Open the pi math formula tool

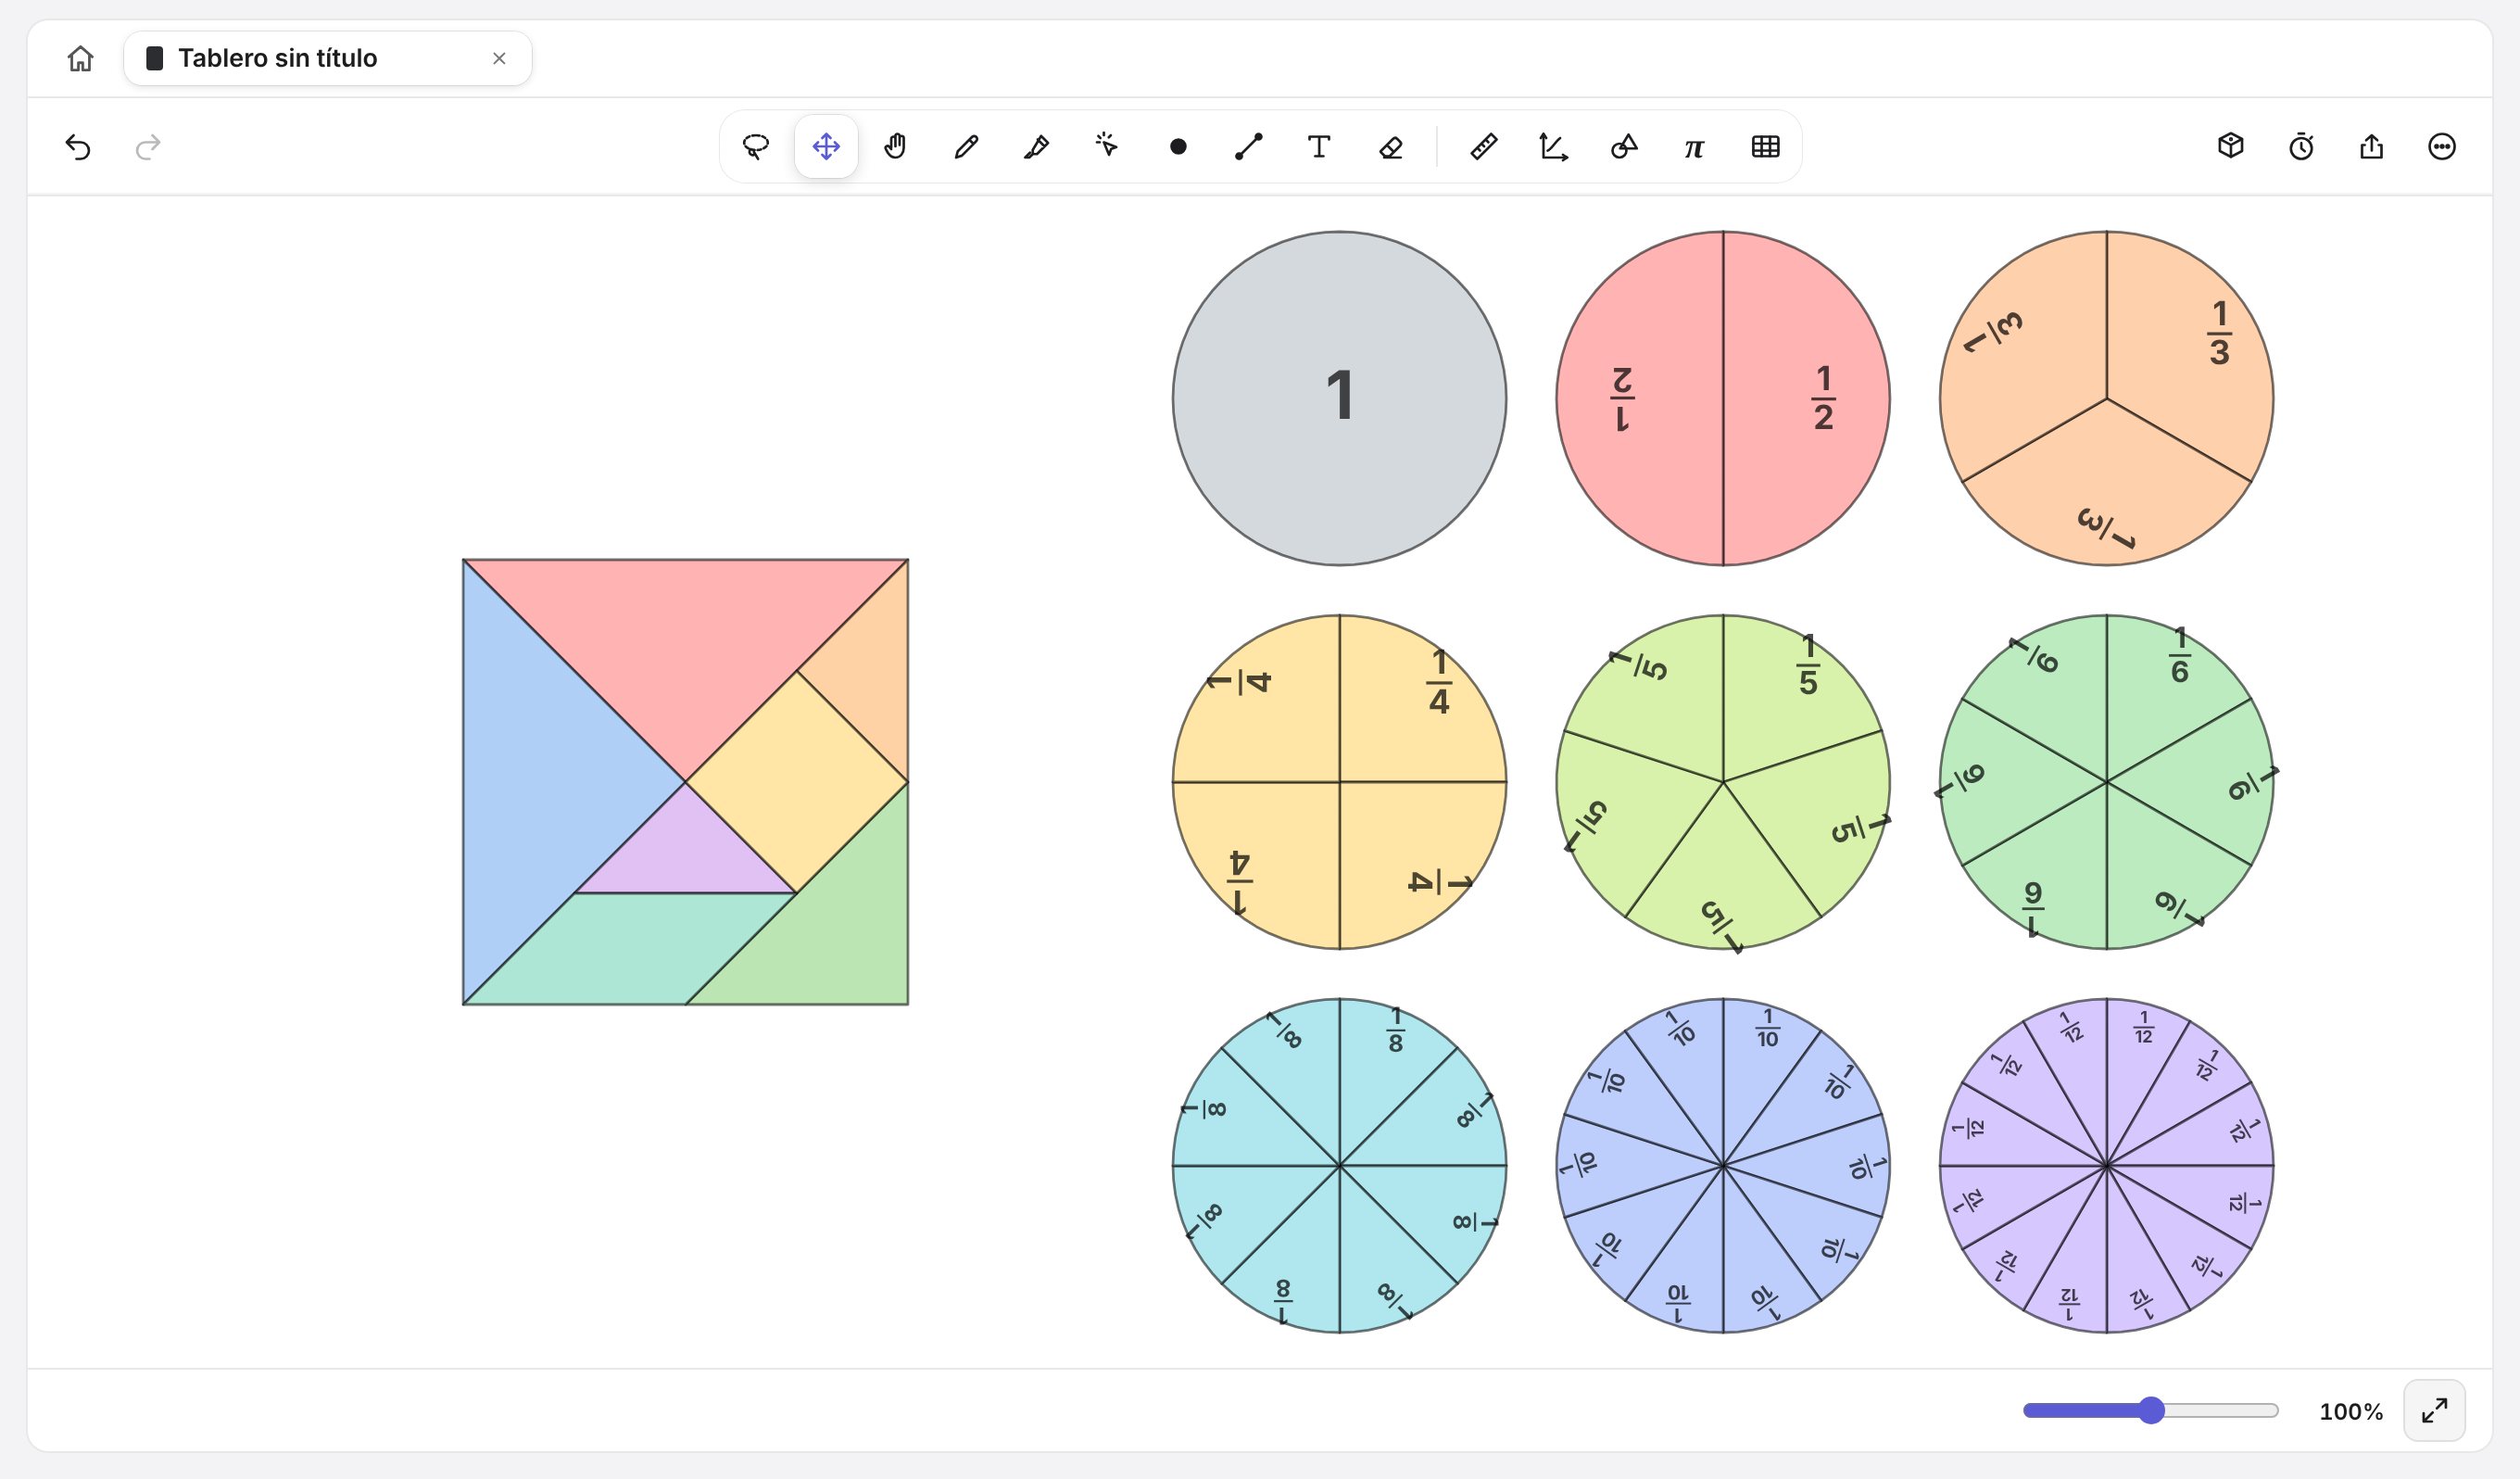pos(1694,147)
